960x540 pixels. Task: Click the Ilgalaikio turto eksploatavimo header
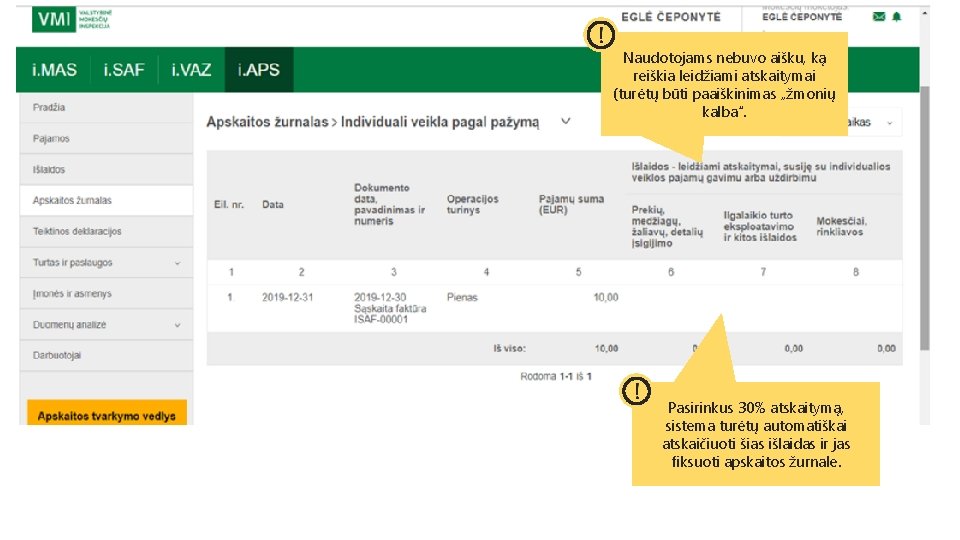760,227
